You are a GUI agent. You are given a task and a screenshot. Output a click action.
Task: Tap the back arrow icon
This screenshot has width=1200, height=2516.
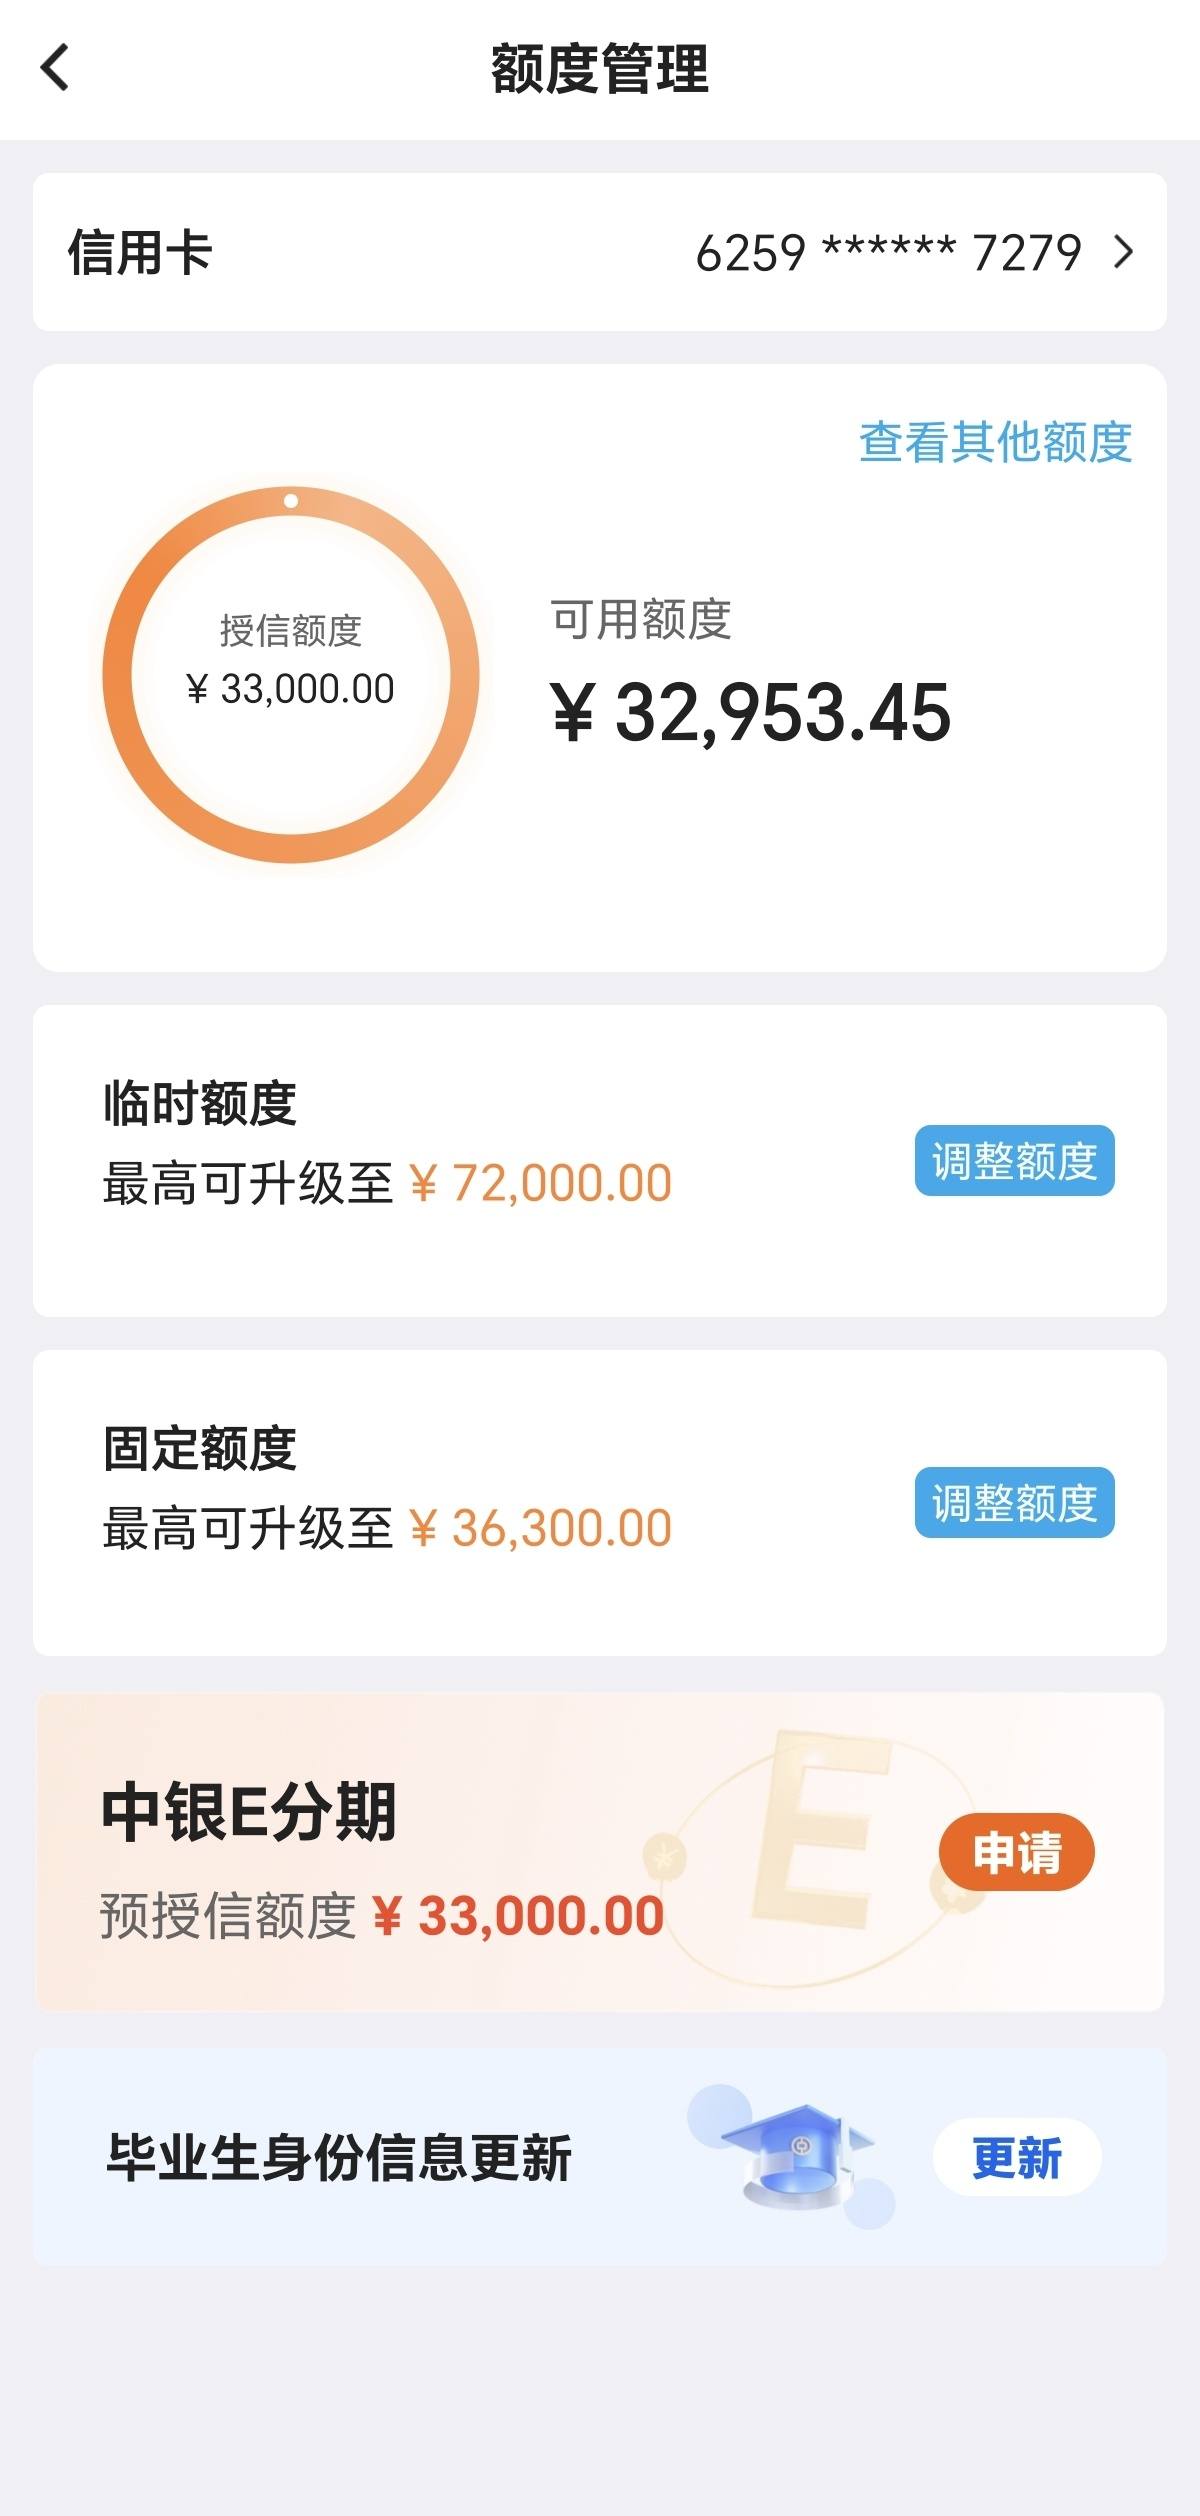coord(55,68)
